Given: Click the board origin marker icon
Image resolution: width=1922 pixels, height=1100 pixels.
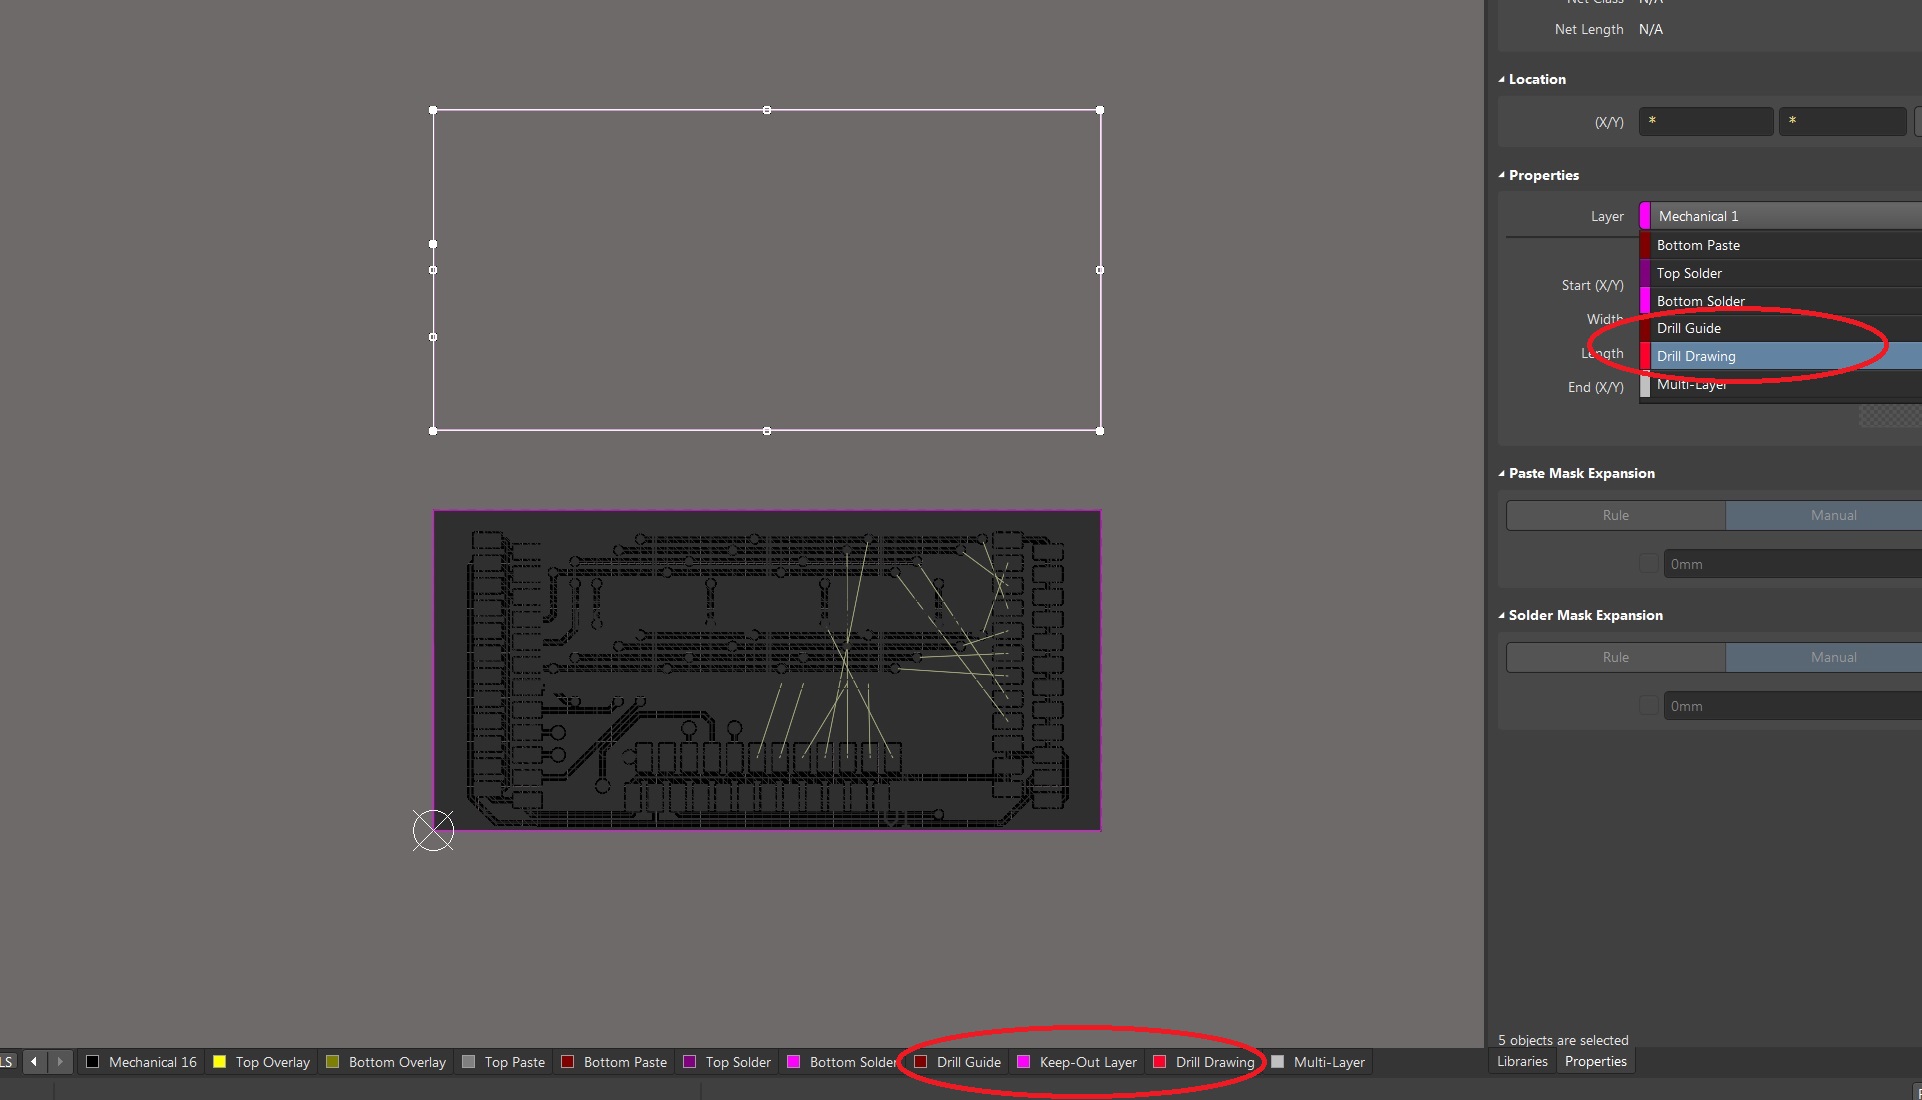Looking at the screenshot, I should click(x=433, y=830).
